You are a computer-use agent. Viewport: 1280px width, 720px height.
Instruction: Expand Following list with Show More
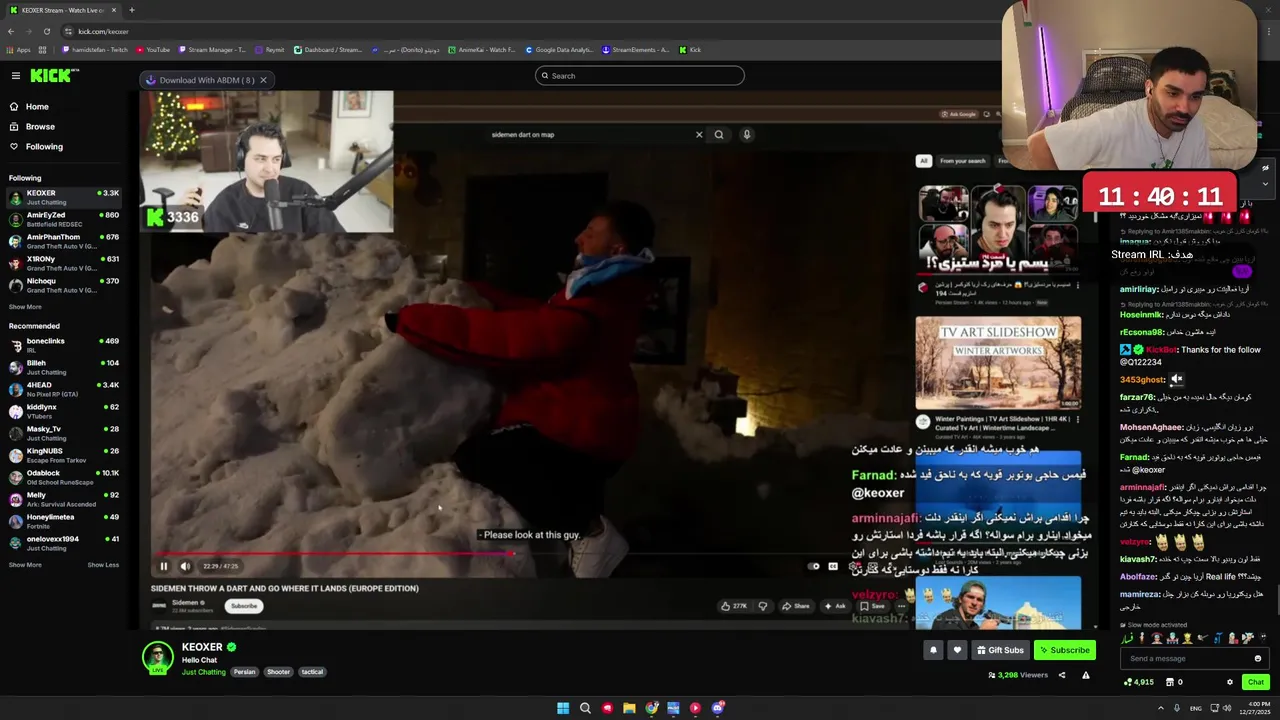pyautogui.click(x=25, y=307)
